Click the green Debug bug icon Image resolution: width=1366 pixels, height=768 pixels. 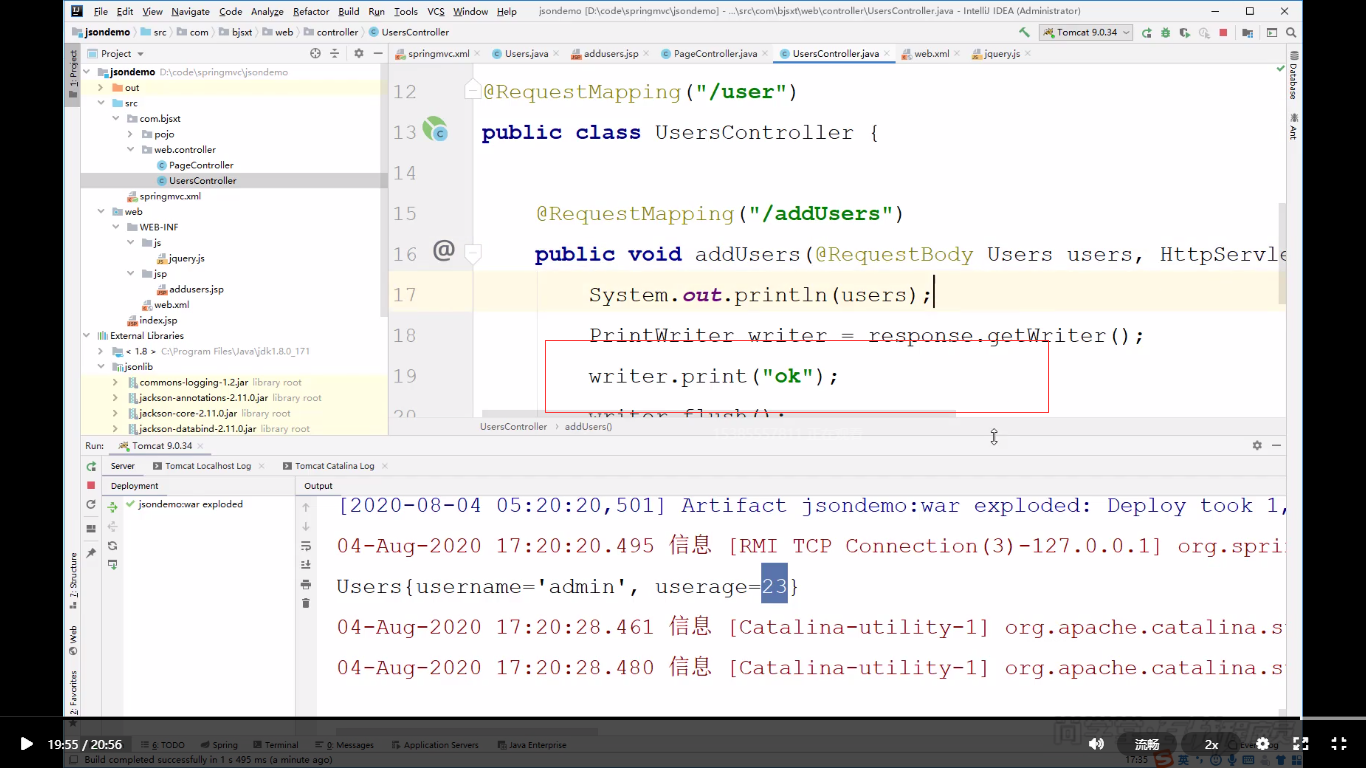click(x=1166, y=32)
